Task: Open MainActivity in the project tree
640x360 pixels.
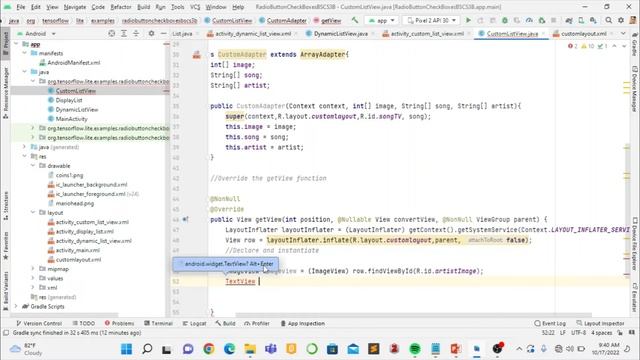Action: point(71,119)
